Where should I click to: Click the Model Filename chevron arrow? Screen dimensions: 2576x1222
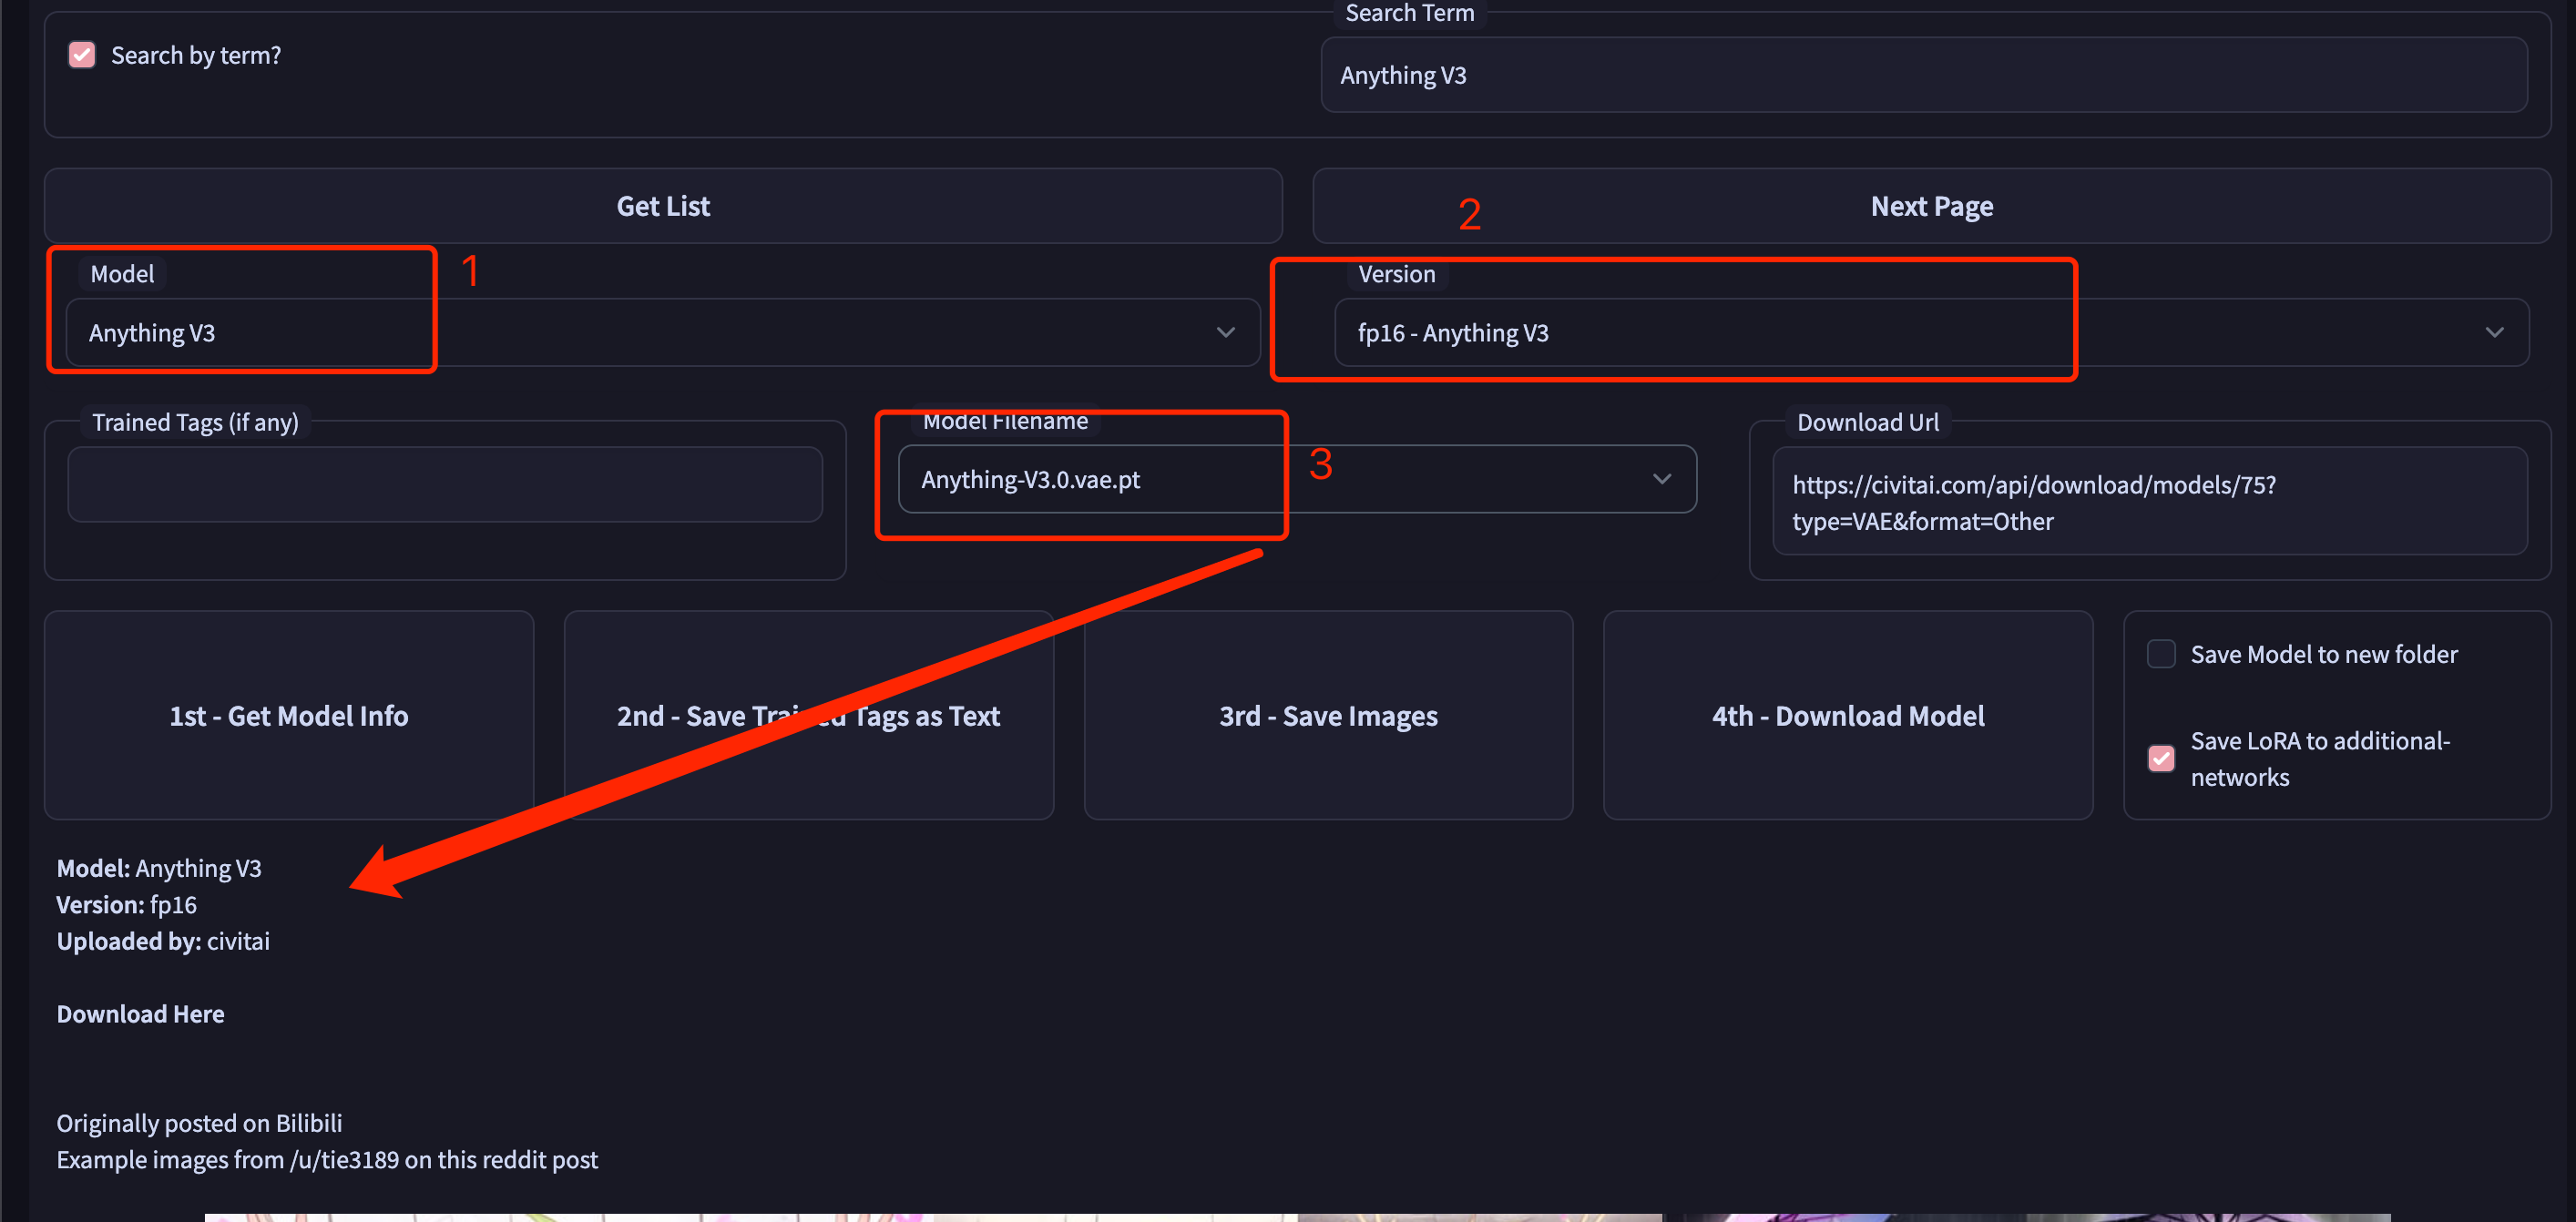click(1661, 479)
